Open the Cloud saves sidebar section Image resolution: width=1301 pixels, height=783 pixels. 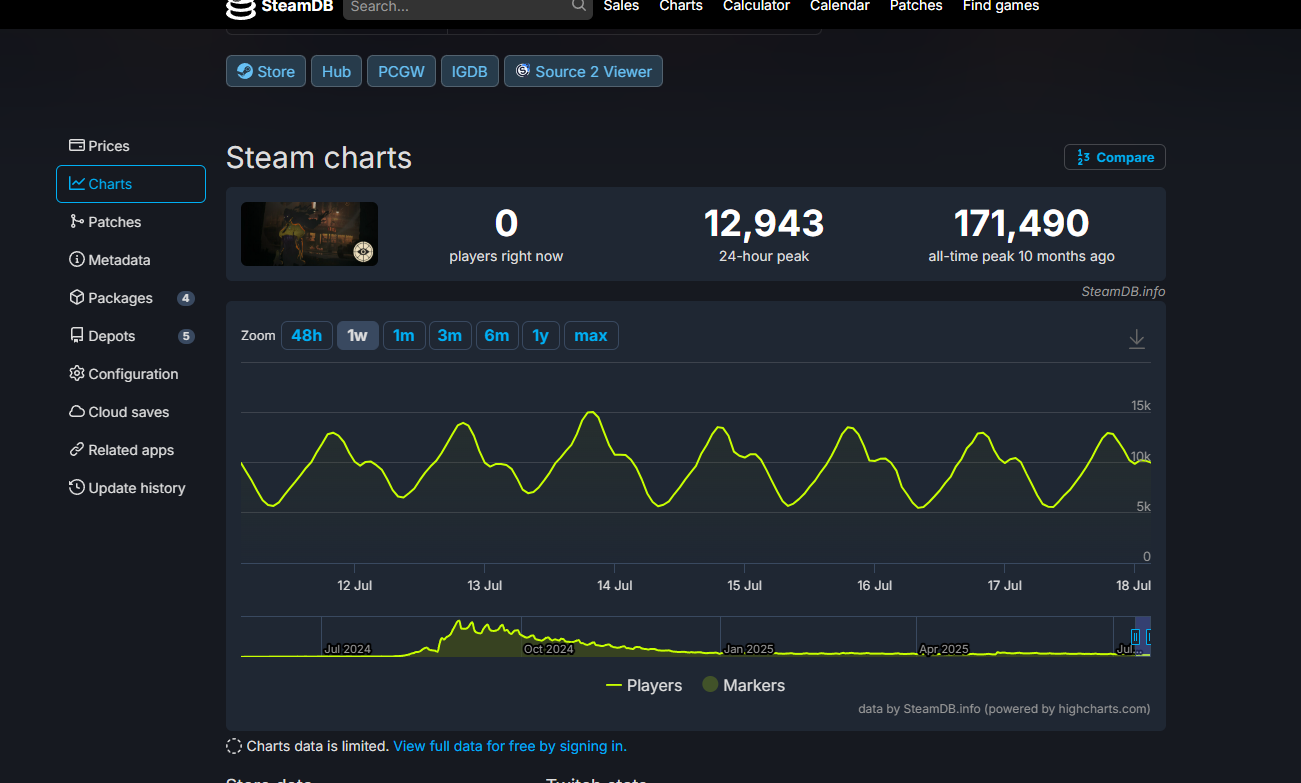[131, 412]
